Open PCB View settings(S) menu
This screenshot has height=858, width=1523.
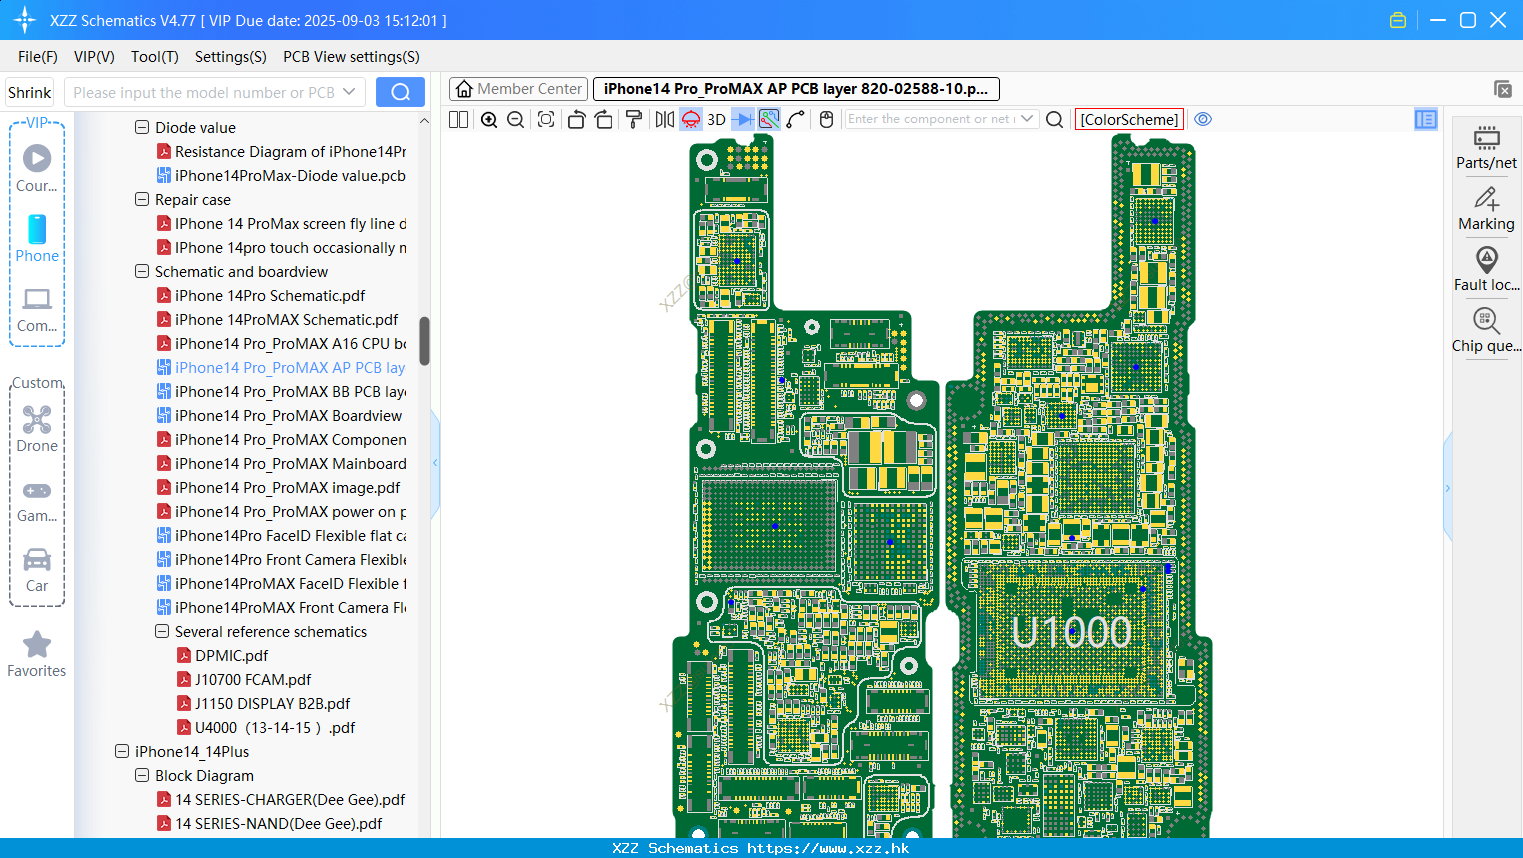(351, 56)
